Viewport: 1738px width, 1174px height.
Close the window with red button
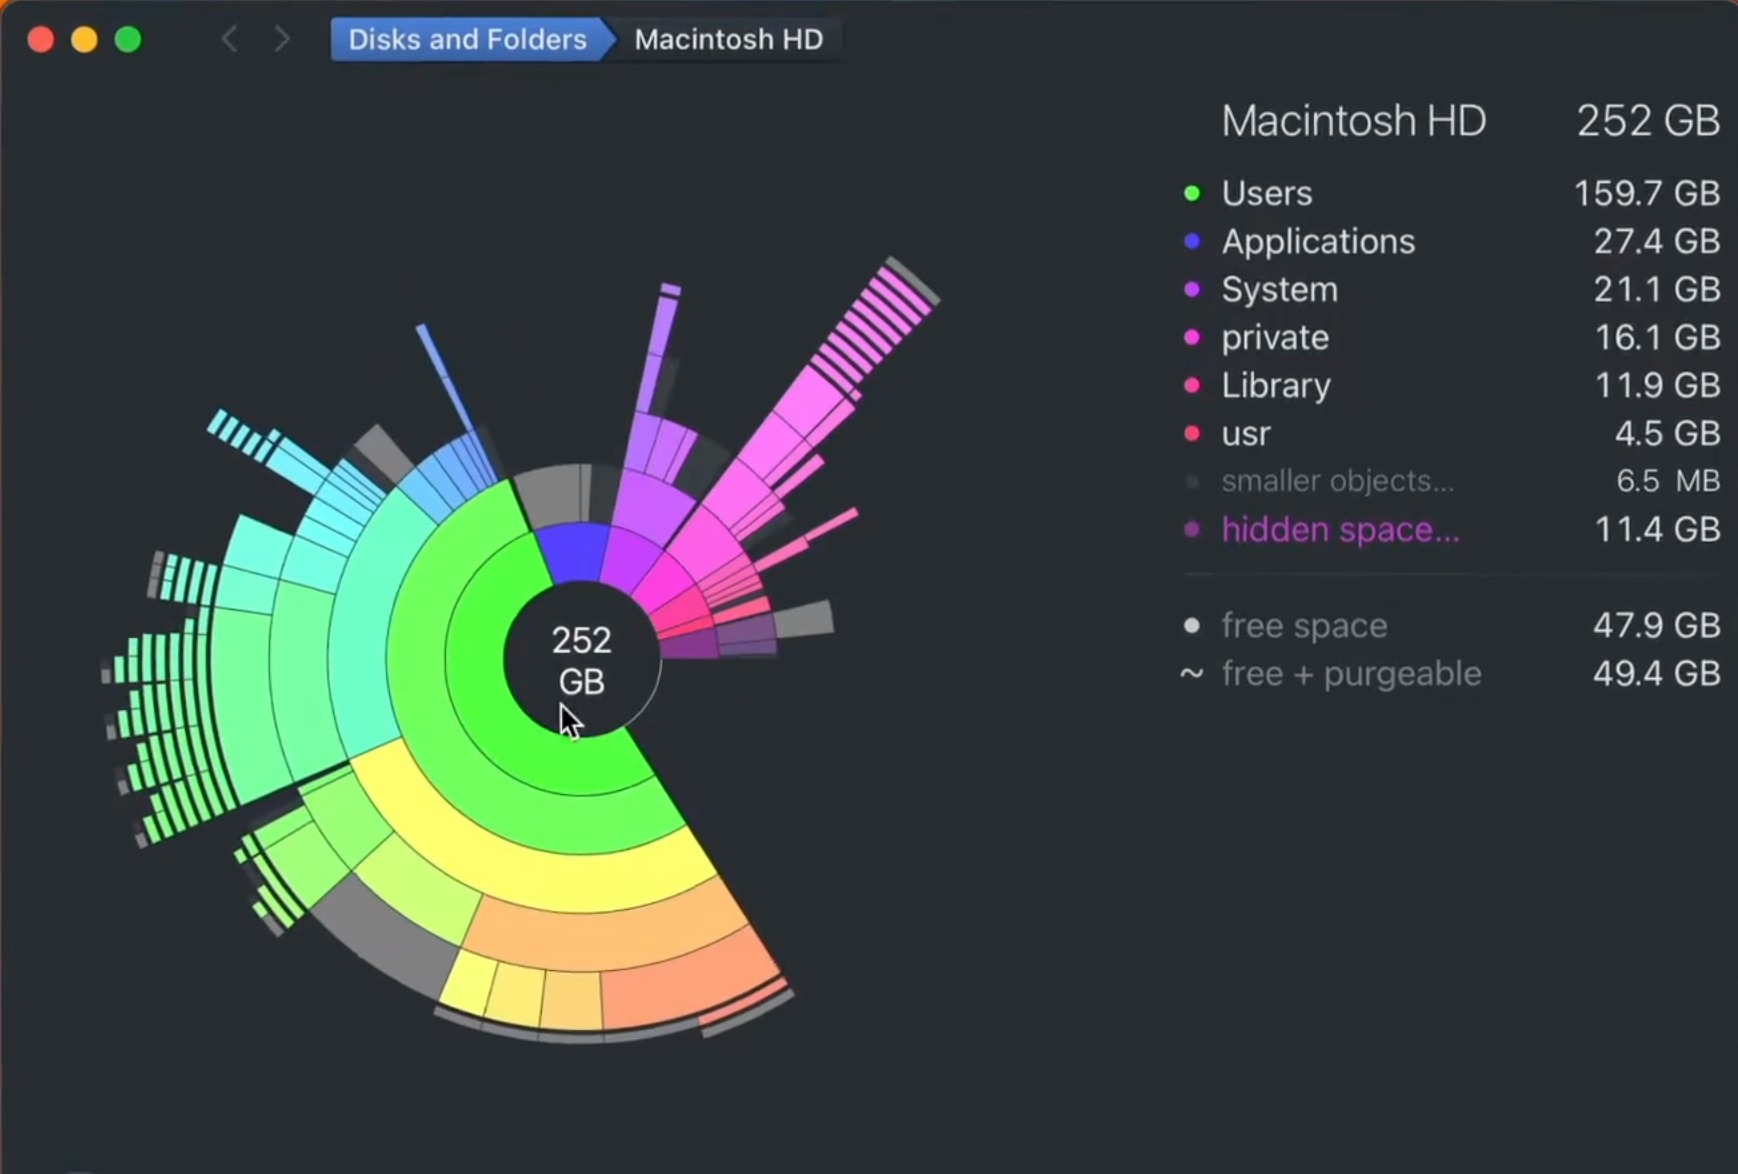click(41, 39)
